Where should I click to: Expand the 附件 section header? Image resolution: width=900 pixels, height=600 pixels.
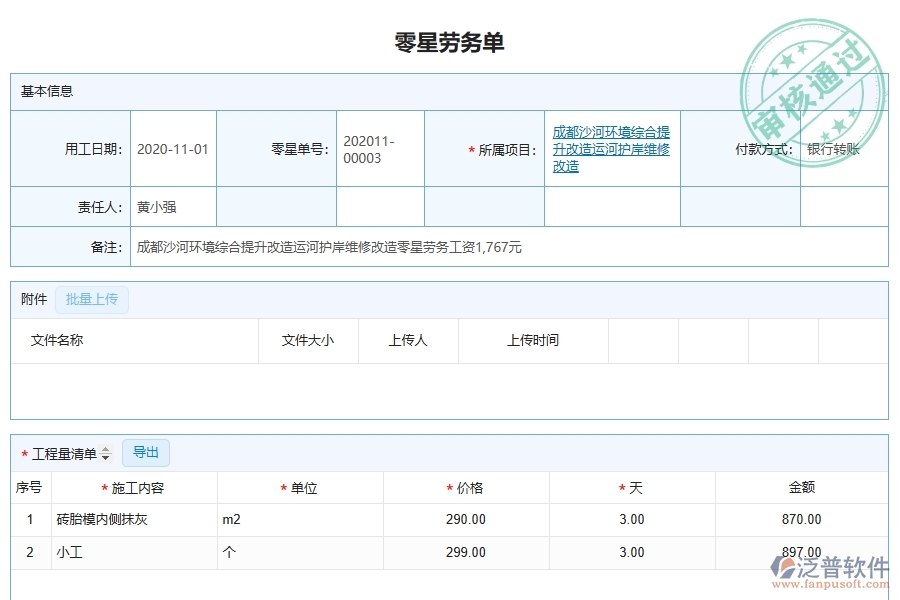[x=33, y=299]
